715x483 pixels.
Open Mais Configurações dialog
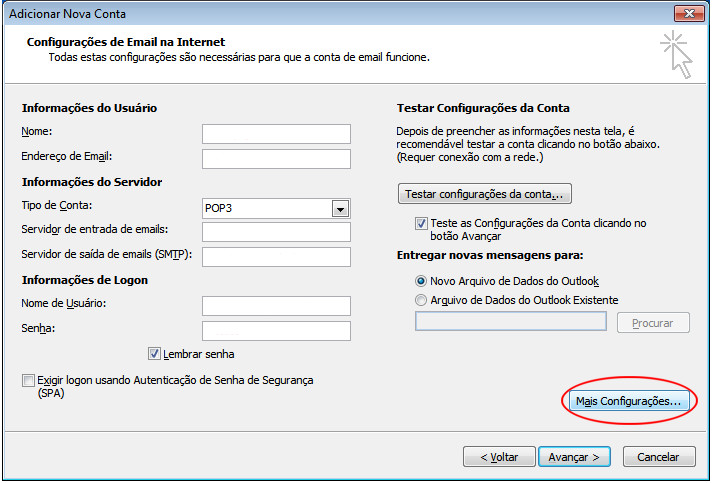(x=629, y=401)
